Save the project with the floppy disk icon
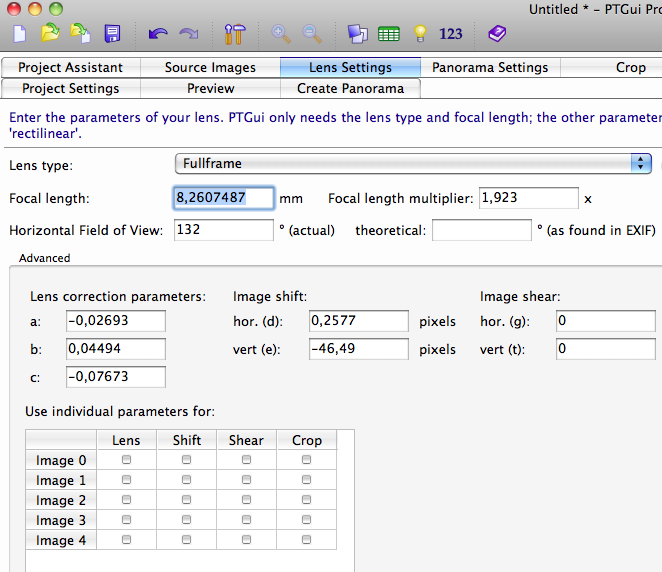662x572 pixels. point(112,34)
